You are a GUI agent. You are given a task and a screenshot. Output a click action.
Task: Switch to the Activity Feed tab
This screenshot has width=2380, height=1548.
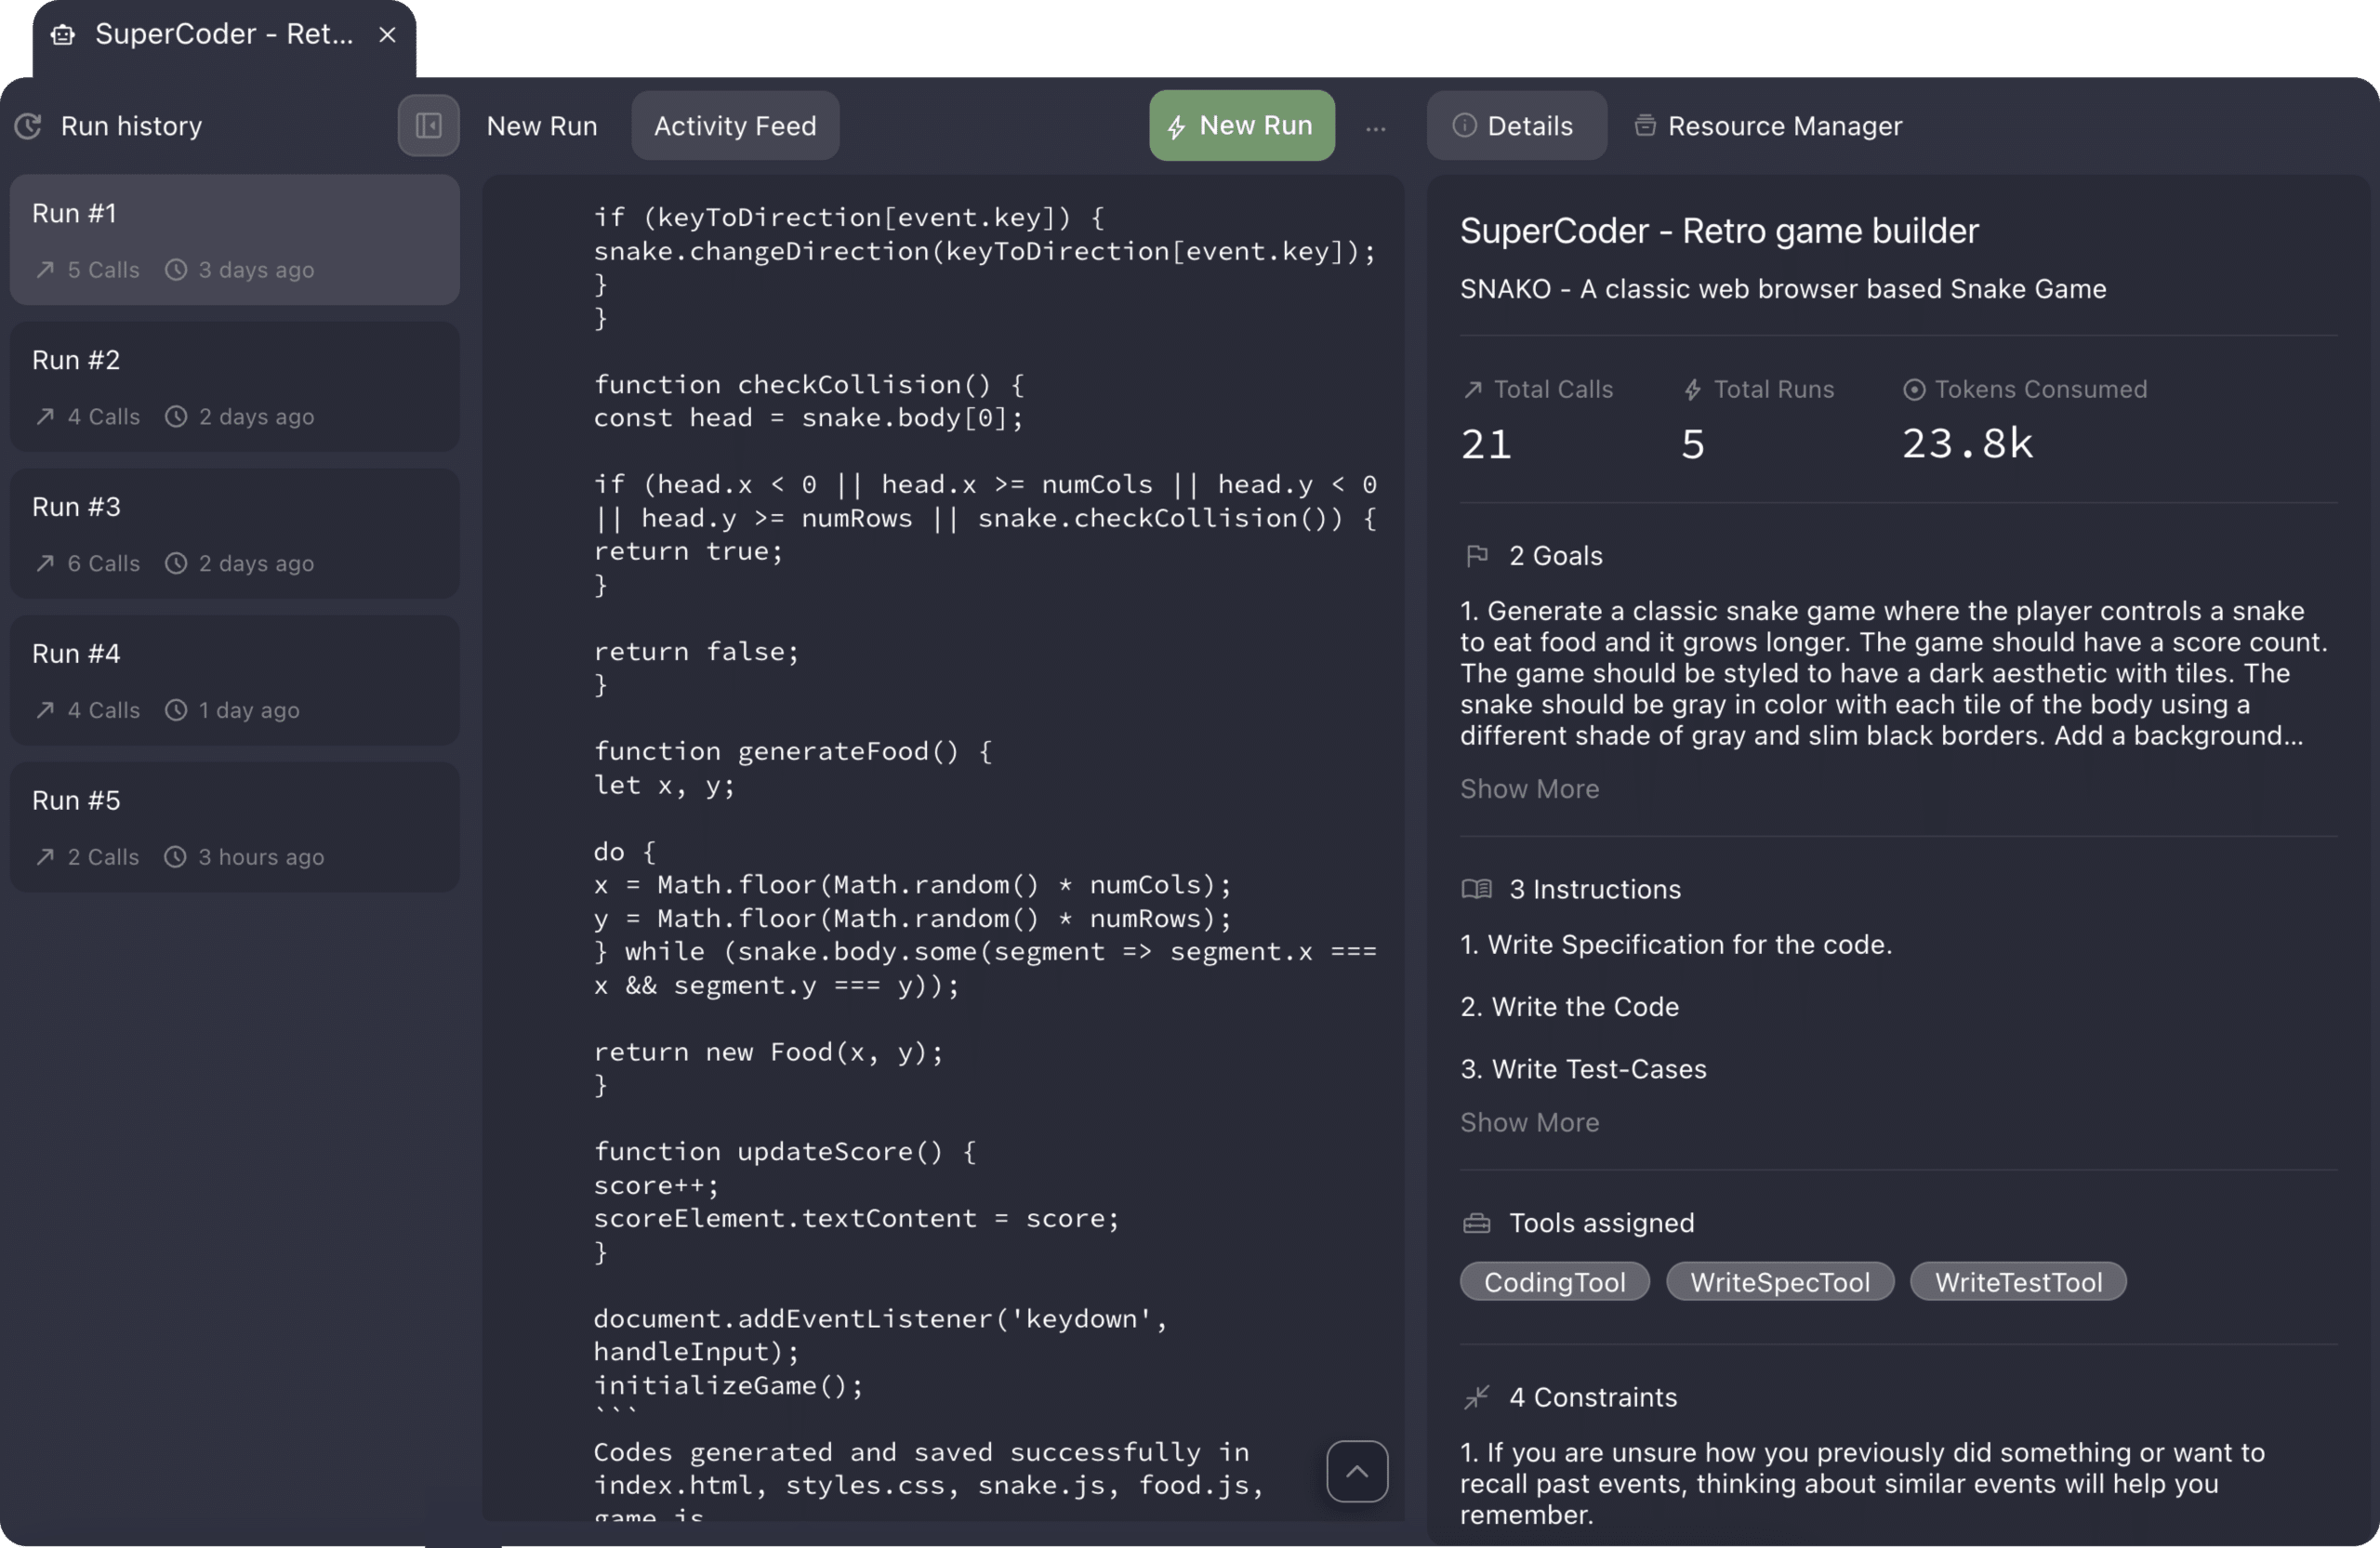(x=735, y=126)
